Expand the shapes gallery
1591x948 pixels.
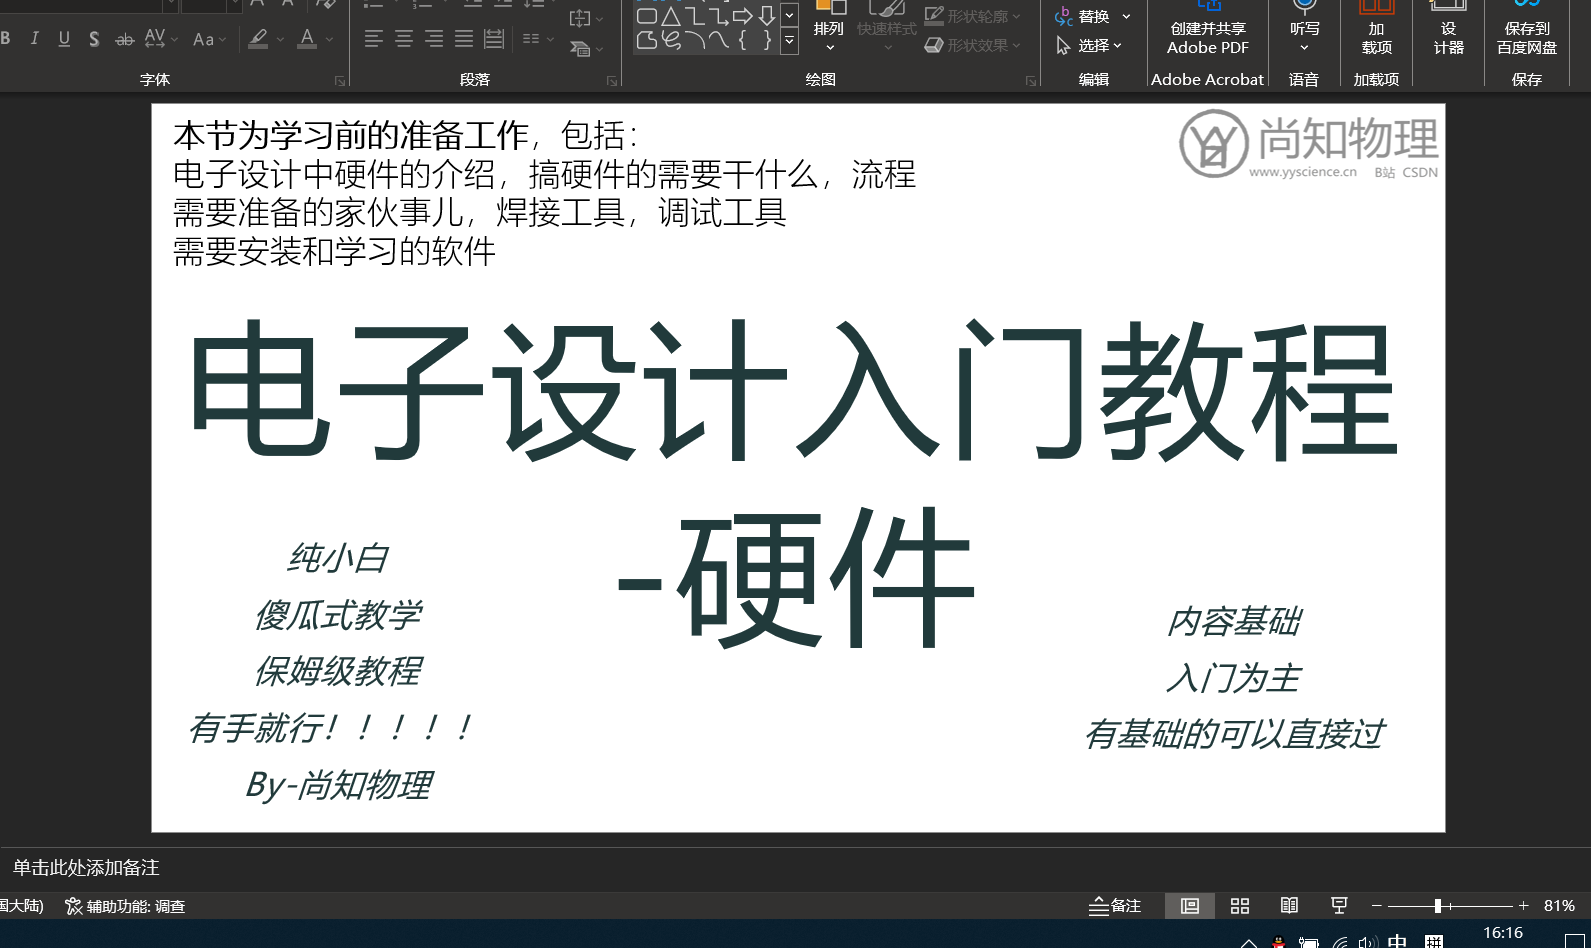click(789, 41)
